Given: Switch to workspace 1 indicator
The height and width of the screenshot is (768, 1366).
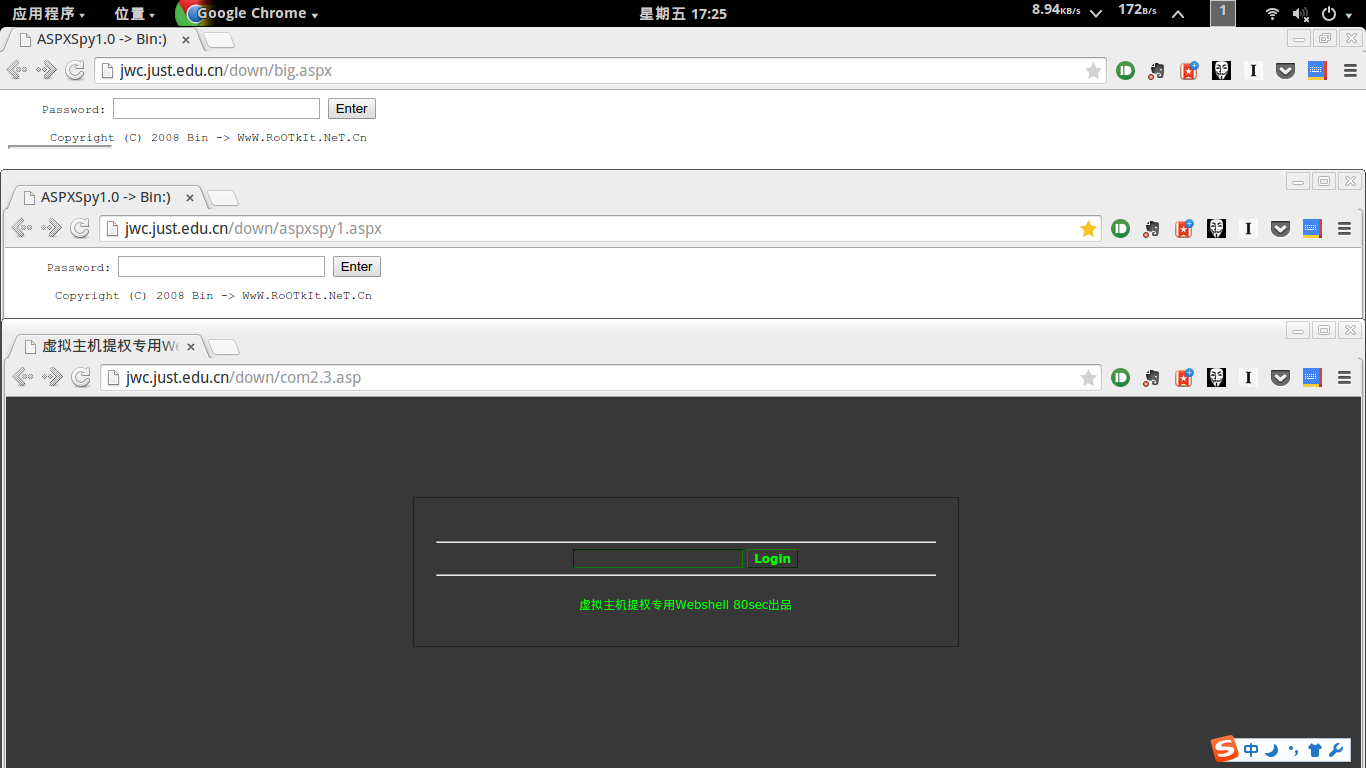Looking at the screenshot, I should pos(1222,12).
